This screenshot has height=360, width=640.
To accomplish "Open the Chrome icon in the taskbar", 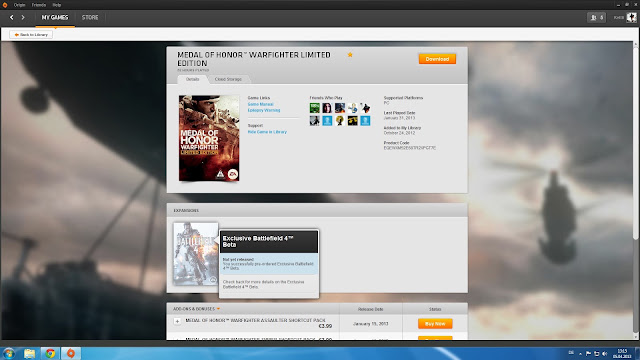I will (50, 353).
